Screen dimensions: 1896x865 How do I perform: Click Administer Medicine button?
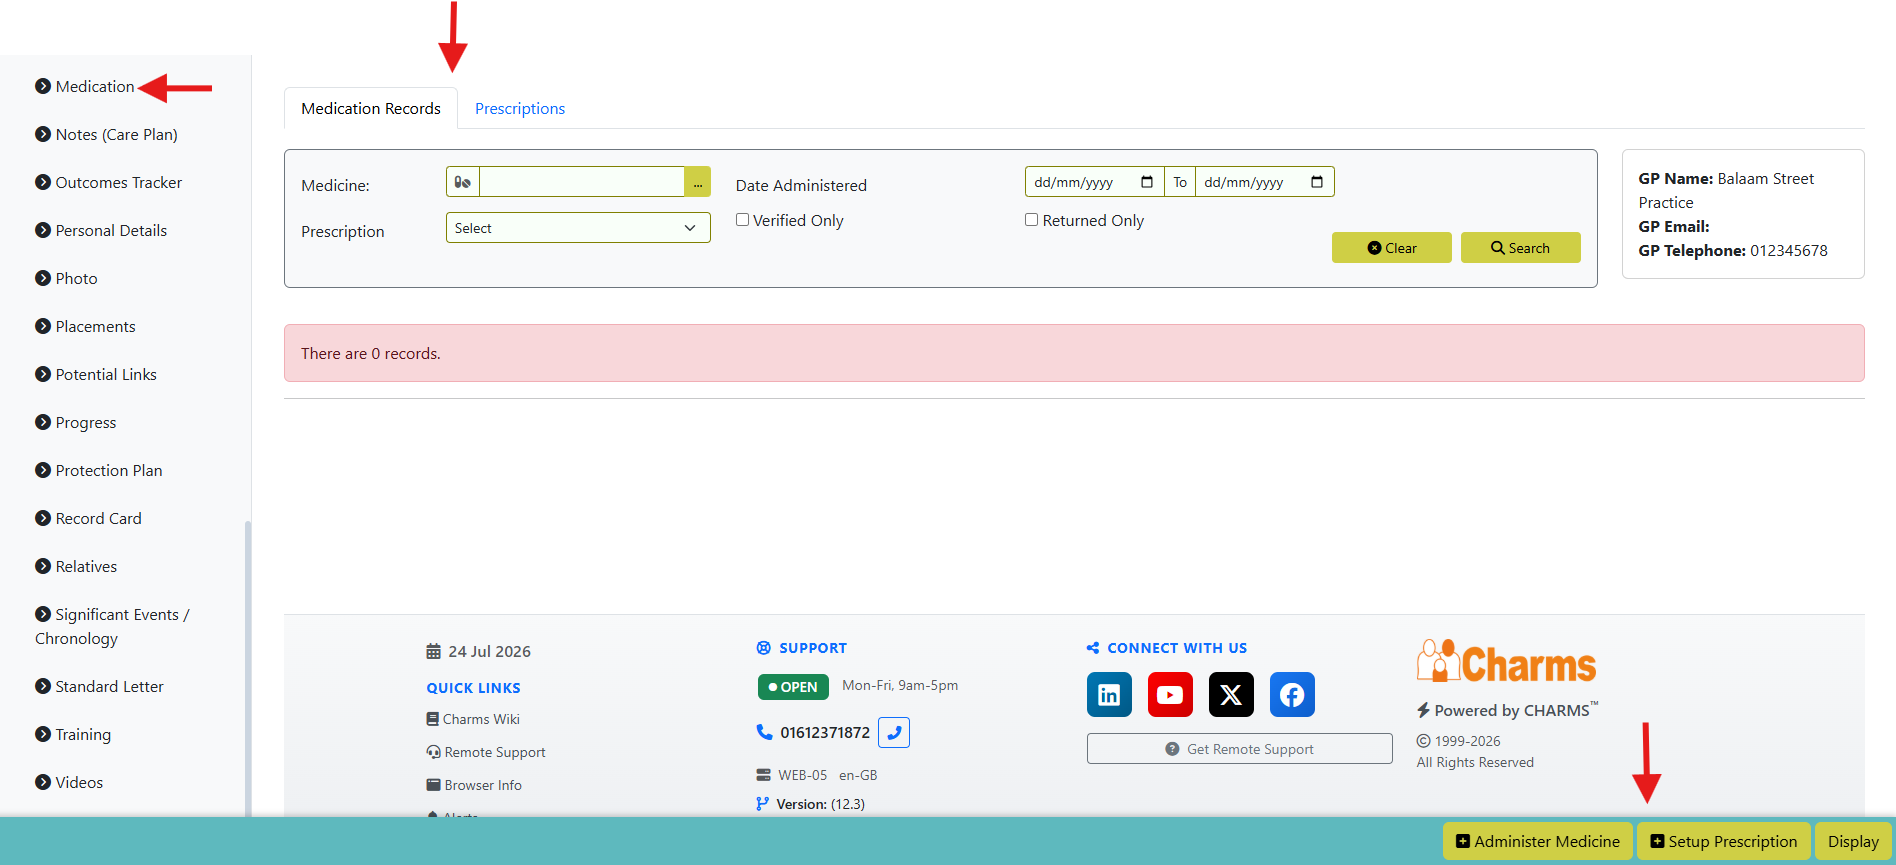(1538, 841)
